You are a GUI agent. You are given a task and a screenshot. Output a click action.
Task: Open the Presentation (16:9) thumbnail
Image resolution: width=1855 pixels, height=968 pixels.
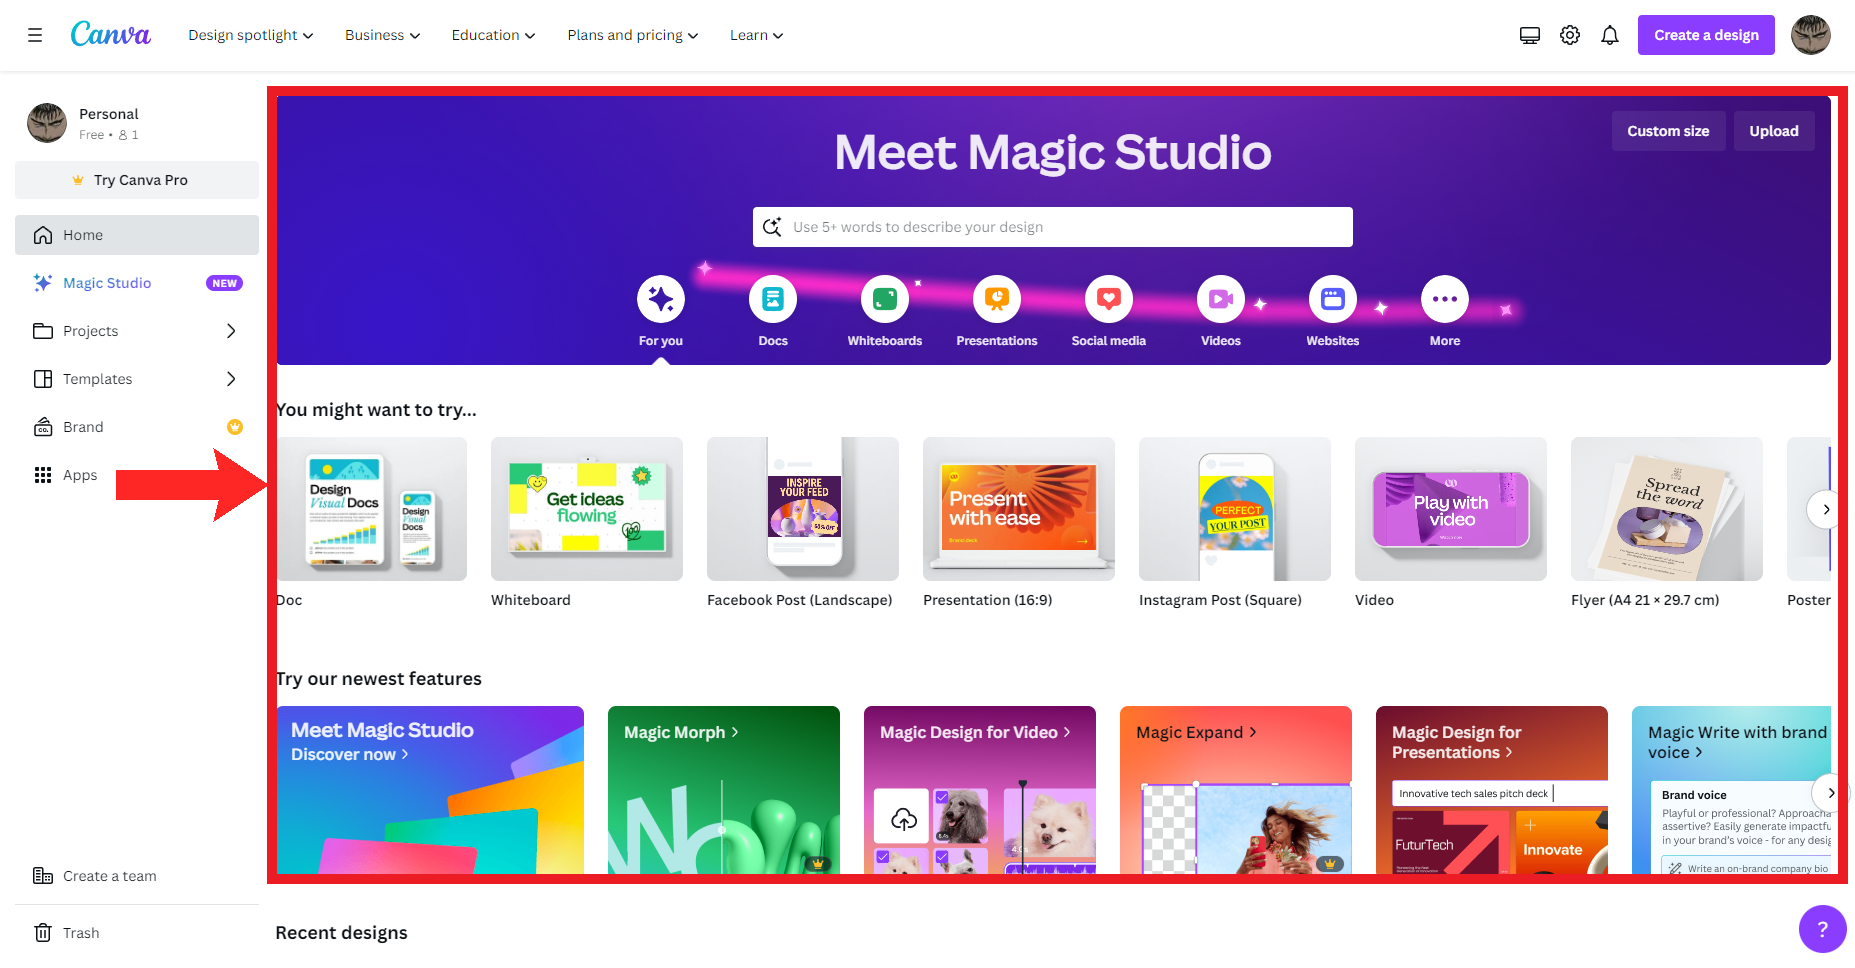[x=1019, y=509]
